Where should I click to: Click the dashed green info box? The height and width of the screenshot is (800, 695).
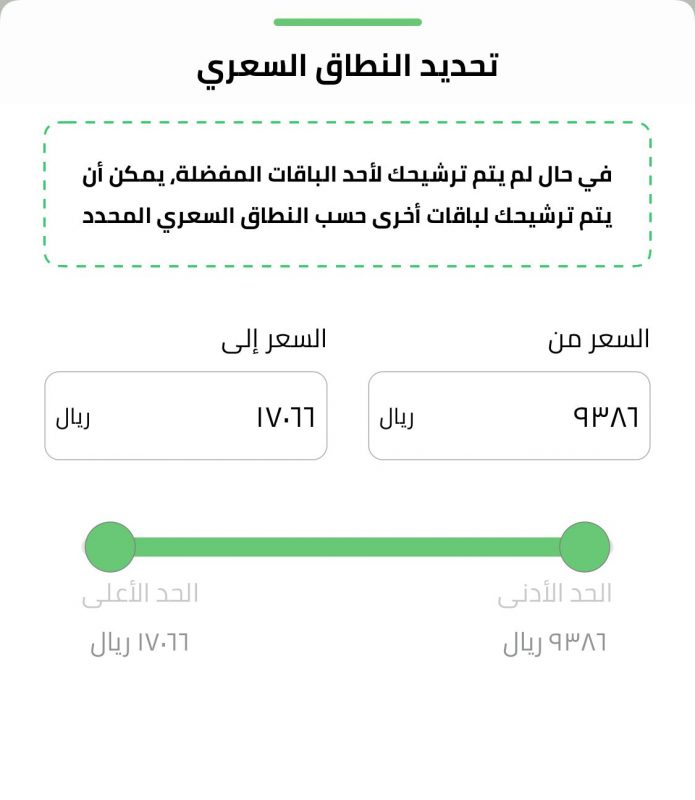348,194
